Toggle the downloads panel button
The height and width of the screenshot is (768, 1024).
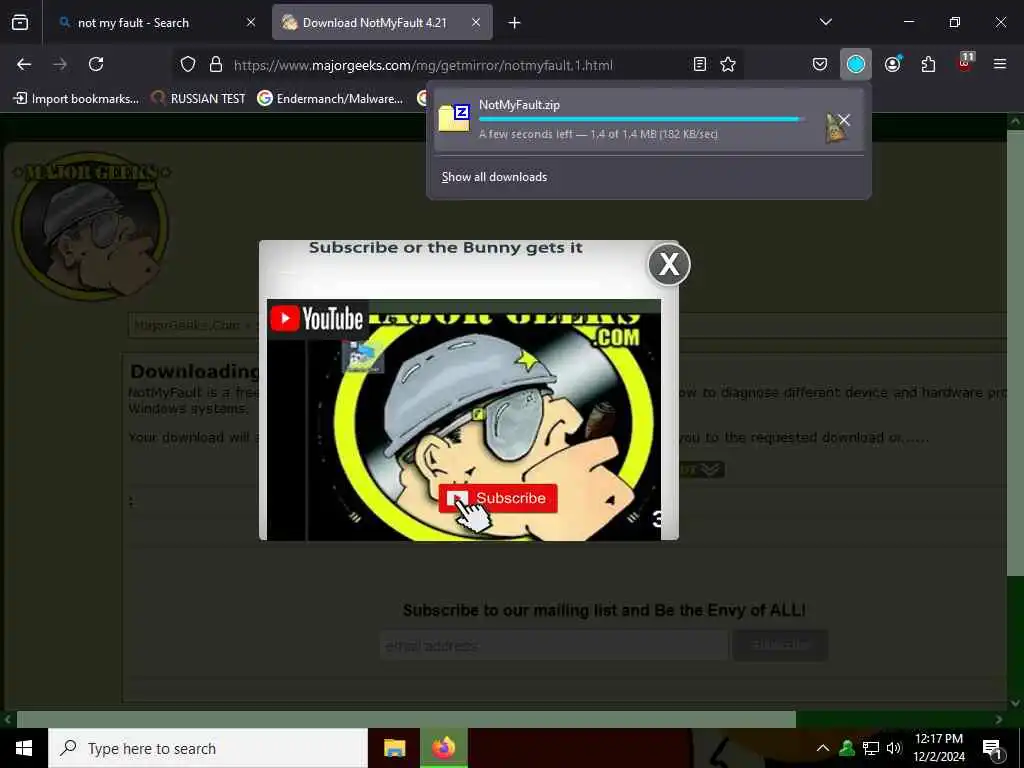coord(856,64)
